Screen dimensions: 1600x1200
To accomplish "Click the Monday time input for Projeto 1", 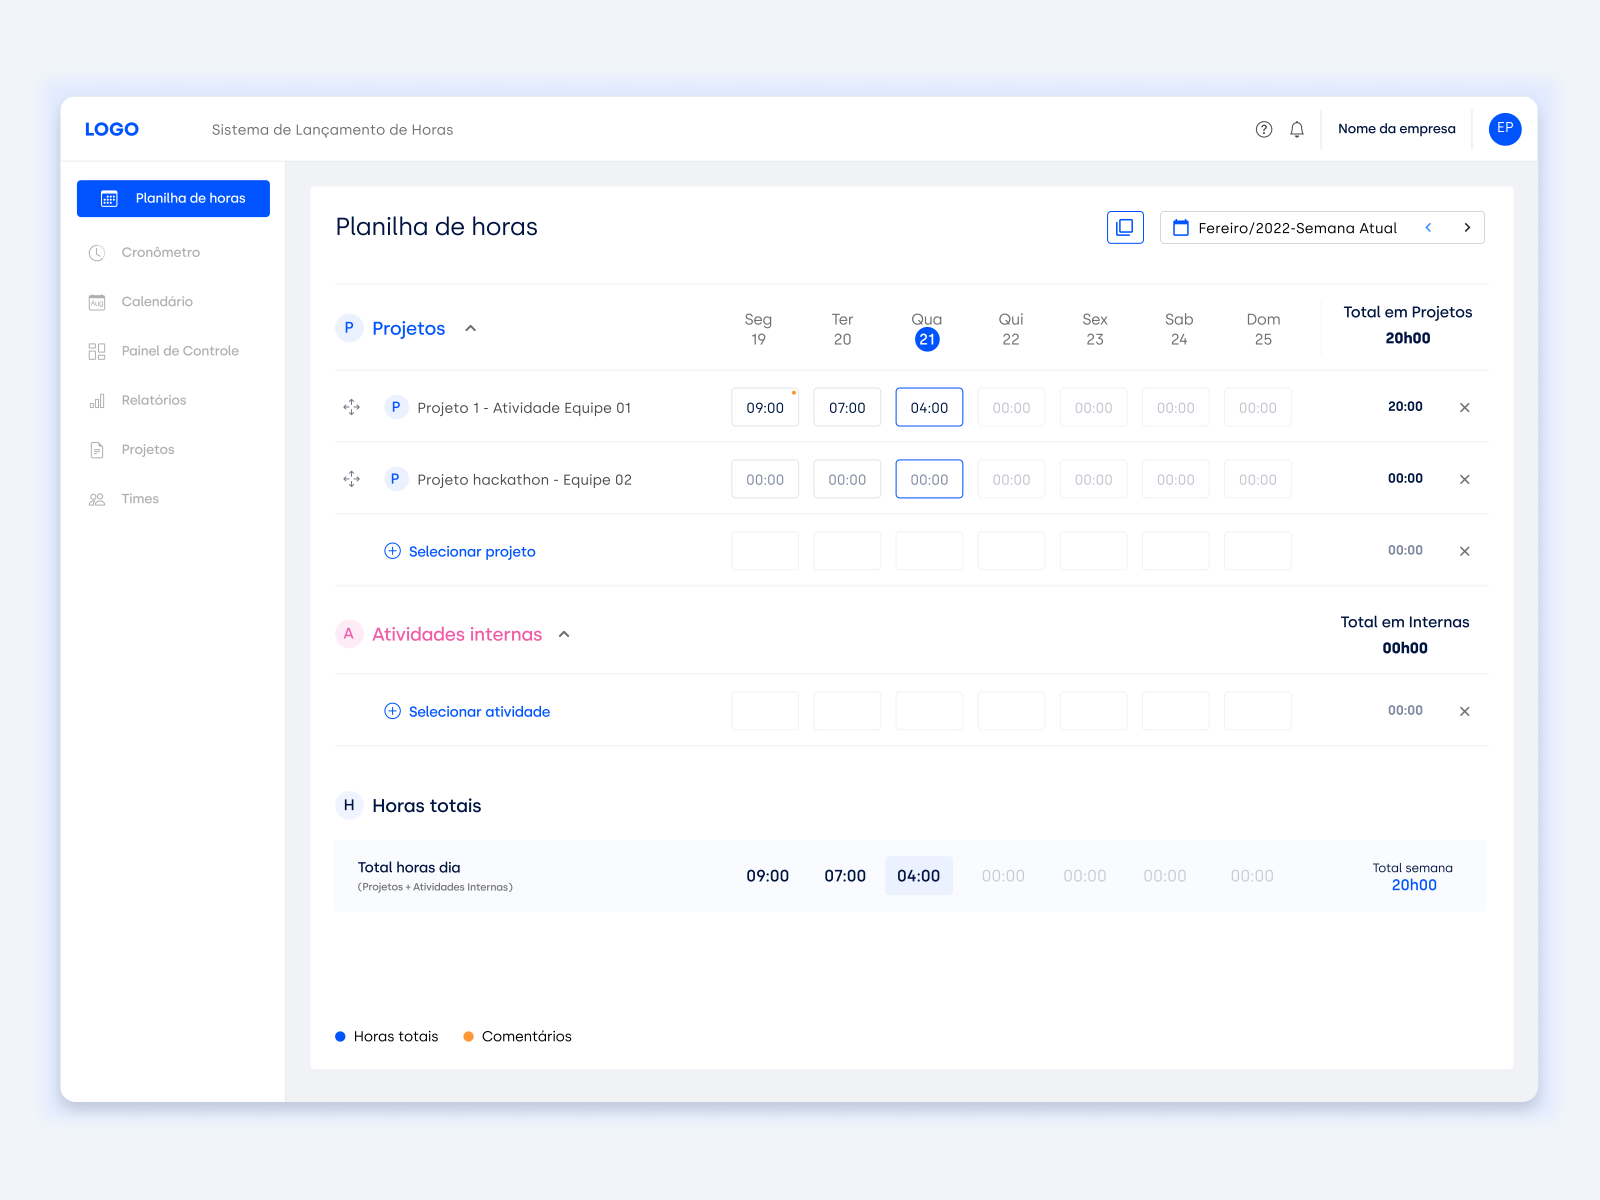I will [764, 407].
